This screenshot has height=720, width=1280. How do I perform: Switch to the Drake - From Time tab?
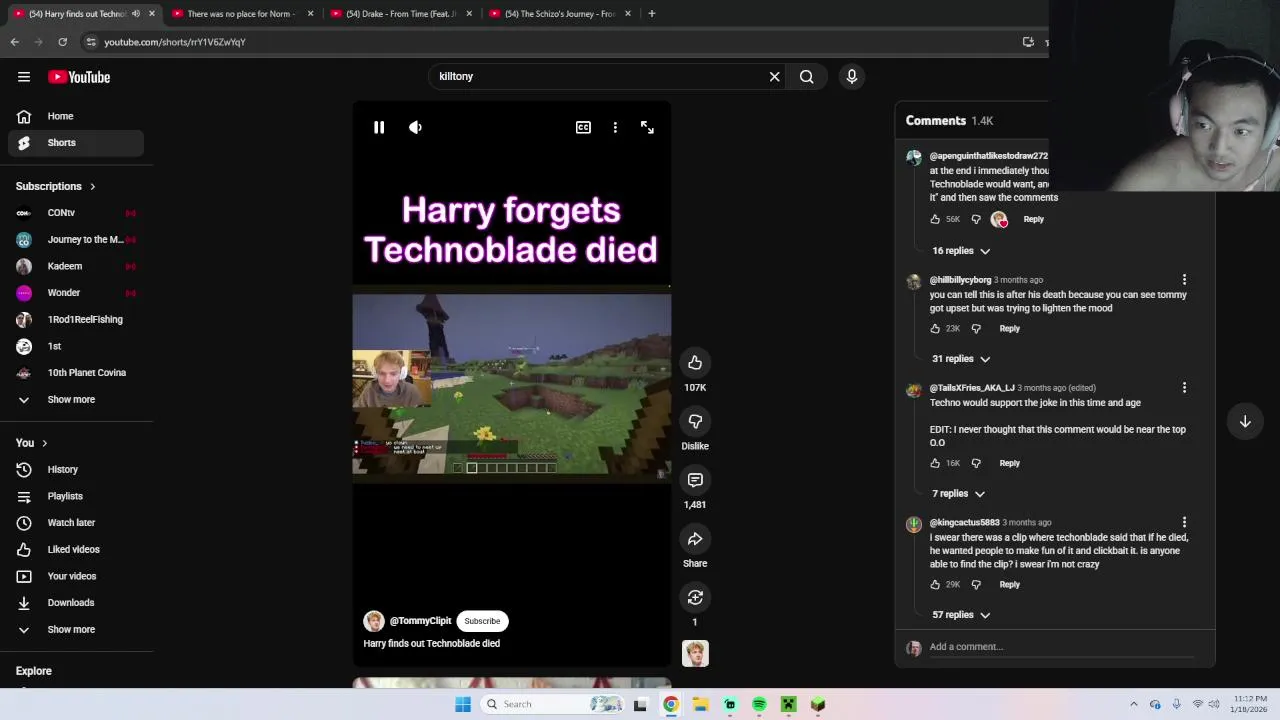(400, 14)
